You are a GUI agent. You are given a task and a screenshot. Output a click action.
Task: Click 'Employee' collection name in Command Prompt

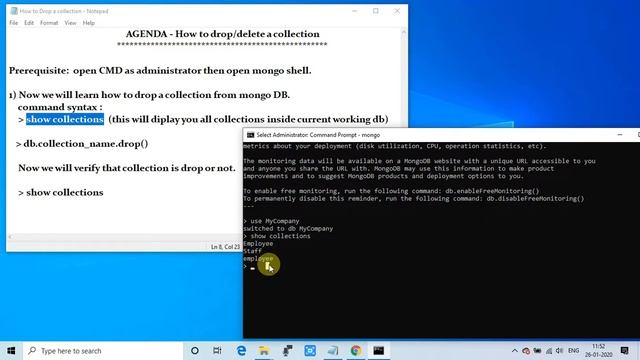point(258,244)
